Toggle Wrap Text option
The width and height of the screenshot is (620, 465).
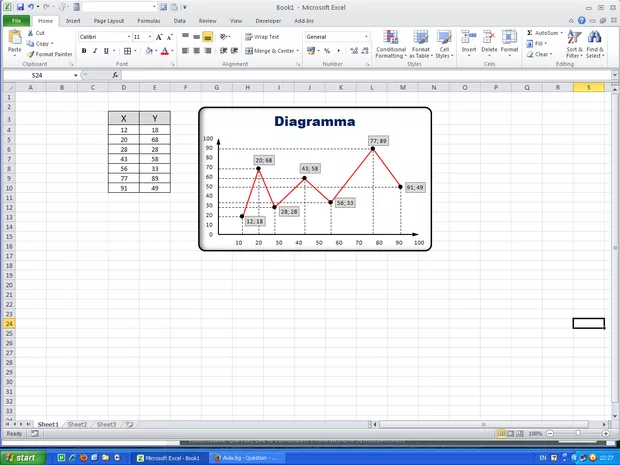[262, 37]
